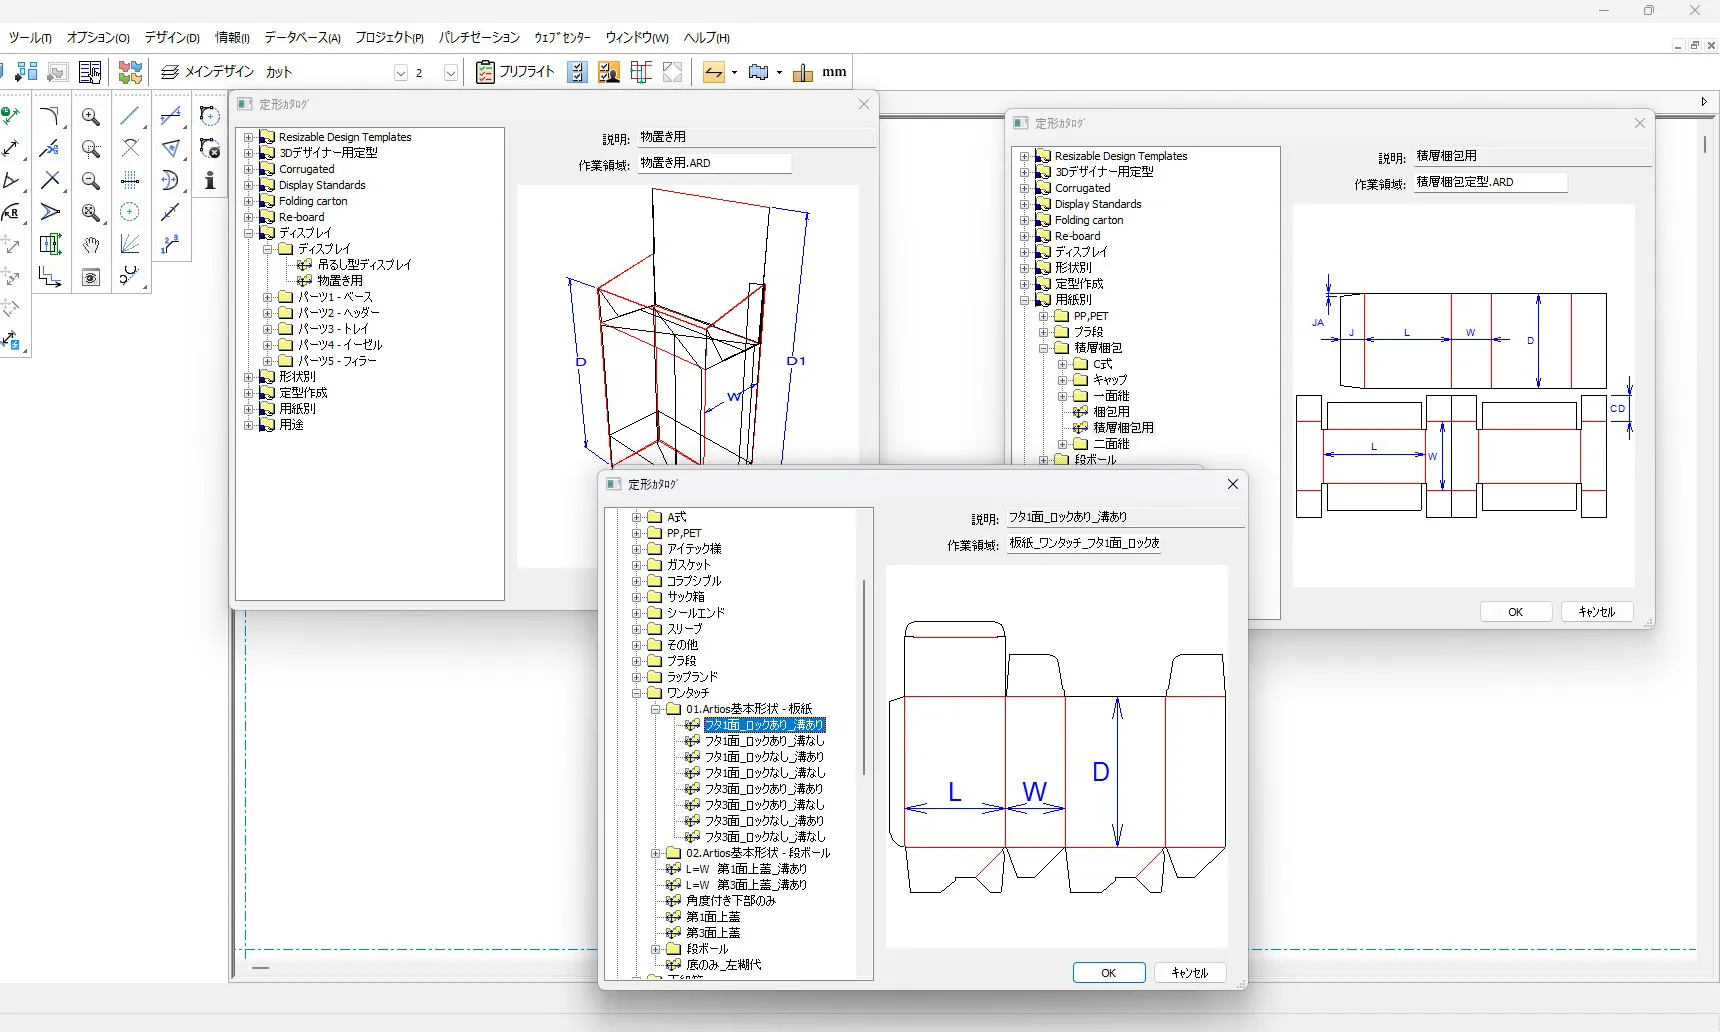Select the Zoom Out magnifier tool
The image size is (1720, 1032).
pos(90,181)
